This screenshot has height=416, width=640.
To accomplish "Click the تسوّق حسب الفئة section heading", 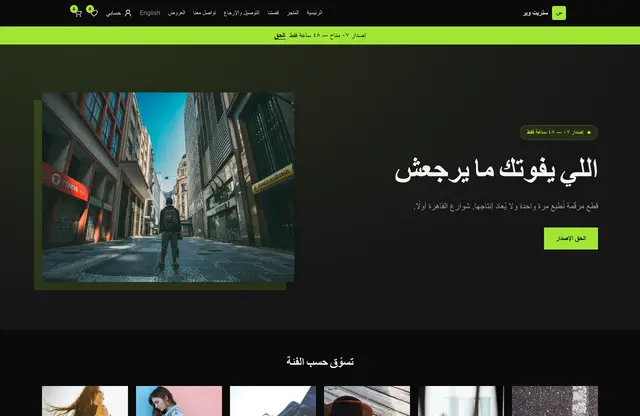I will pos(320,362).
